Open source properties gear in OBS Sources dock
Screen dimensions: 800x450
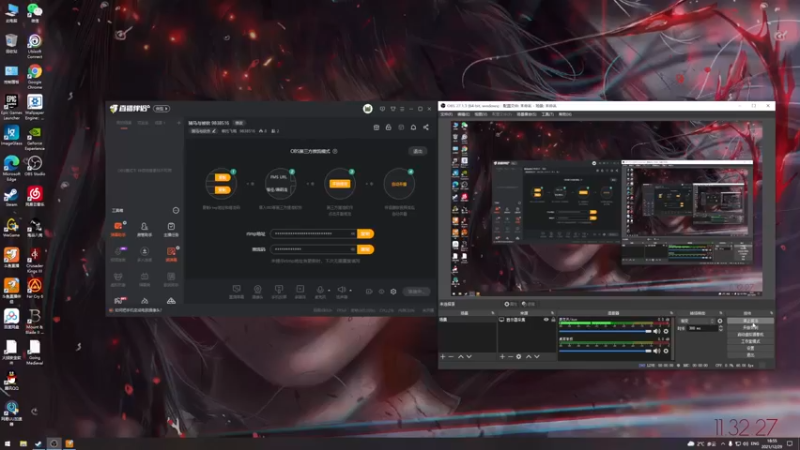[518, 357]
